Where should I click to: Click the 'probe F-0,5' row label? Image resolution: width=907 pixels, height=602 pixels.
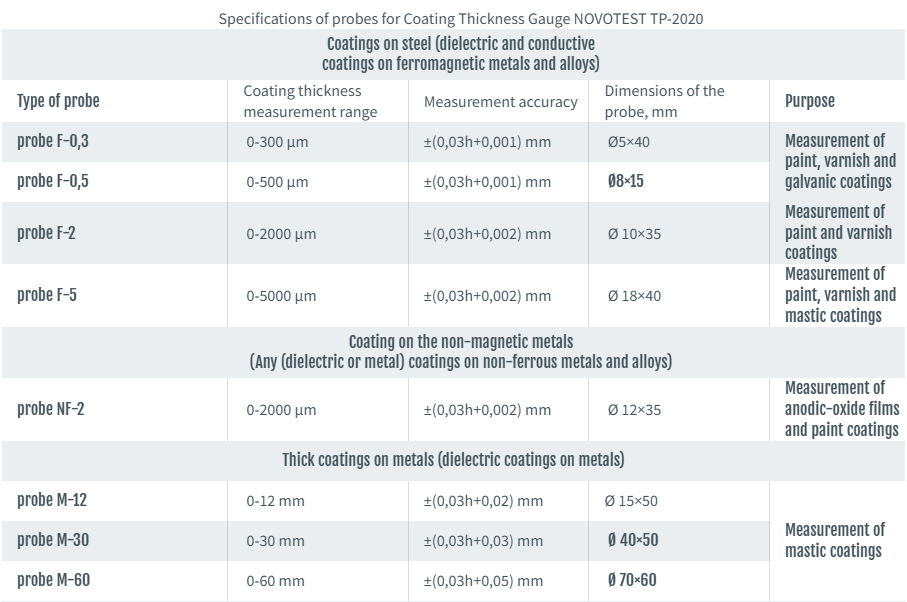tap(53, 181)
